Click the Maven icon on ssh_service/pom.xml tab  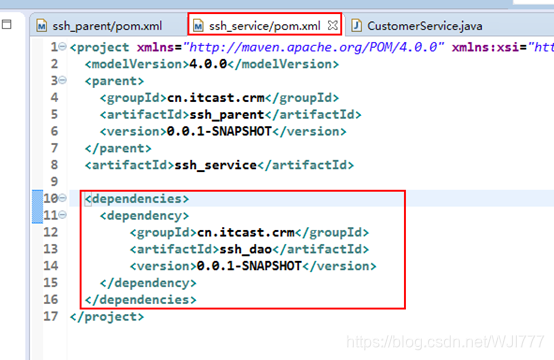pyautogui.click(x=198, y=26)
